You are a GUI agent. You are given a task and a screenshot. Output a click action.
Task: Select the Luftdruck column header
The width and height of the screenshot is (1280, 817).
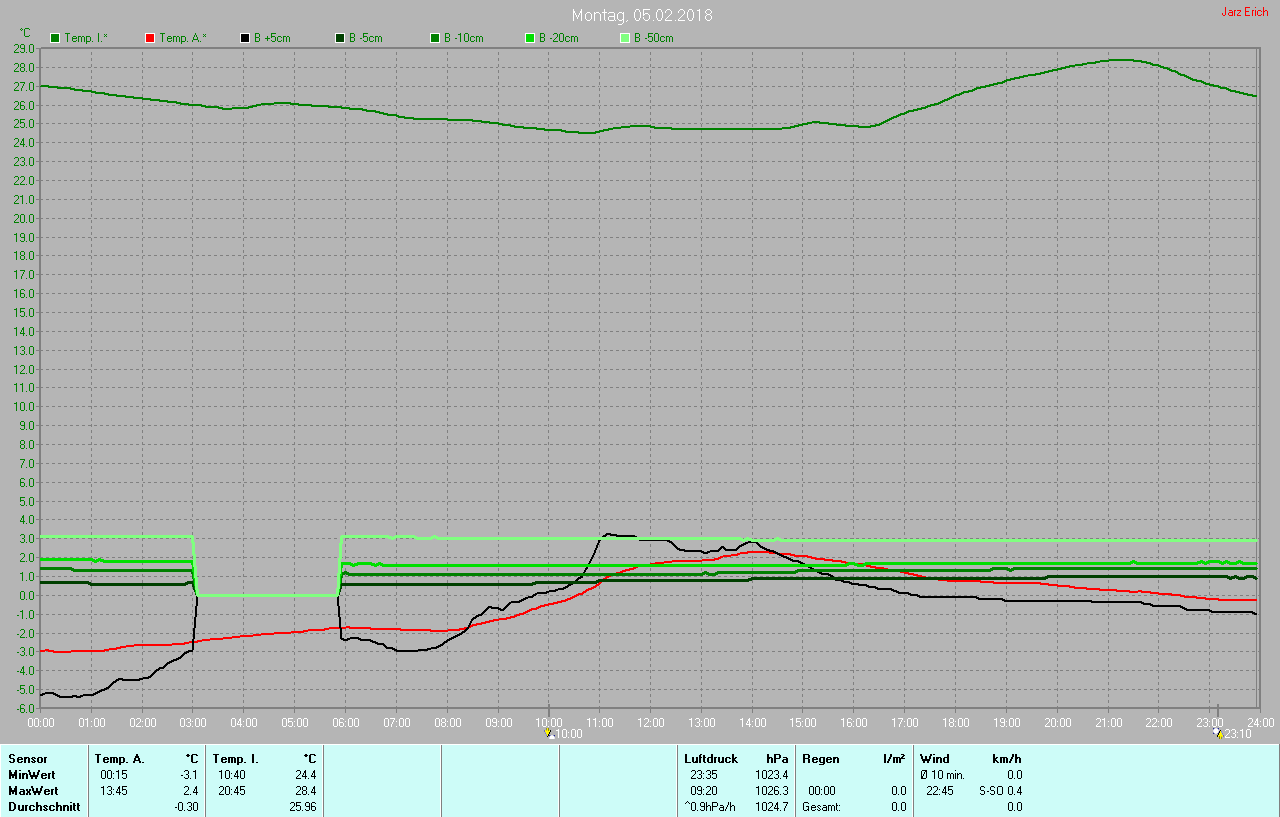point(709,759)
